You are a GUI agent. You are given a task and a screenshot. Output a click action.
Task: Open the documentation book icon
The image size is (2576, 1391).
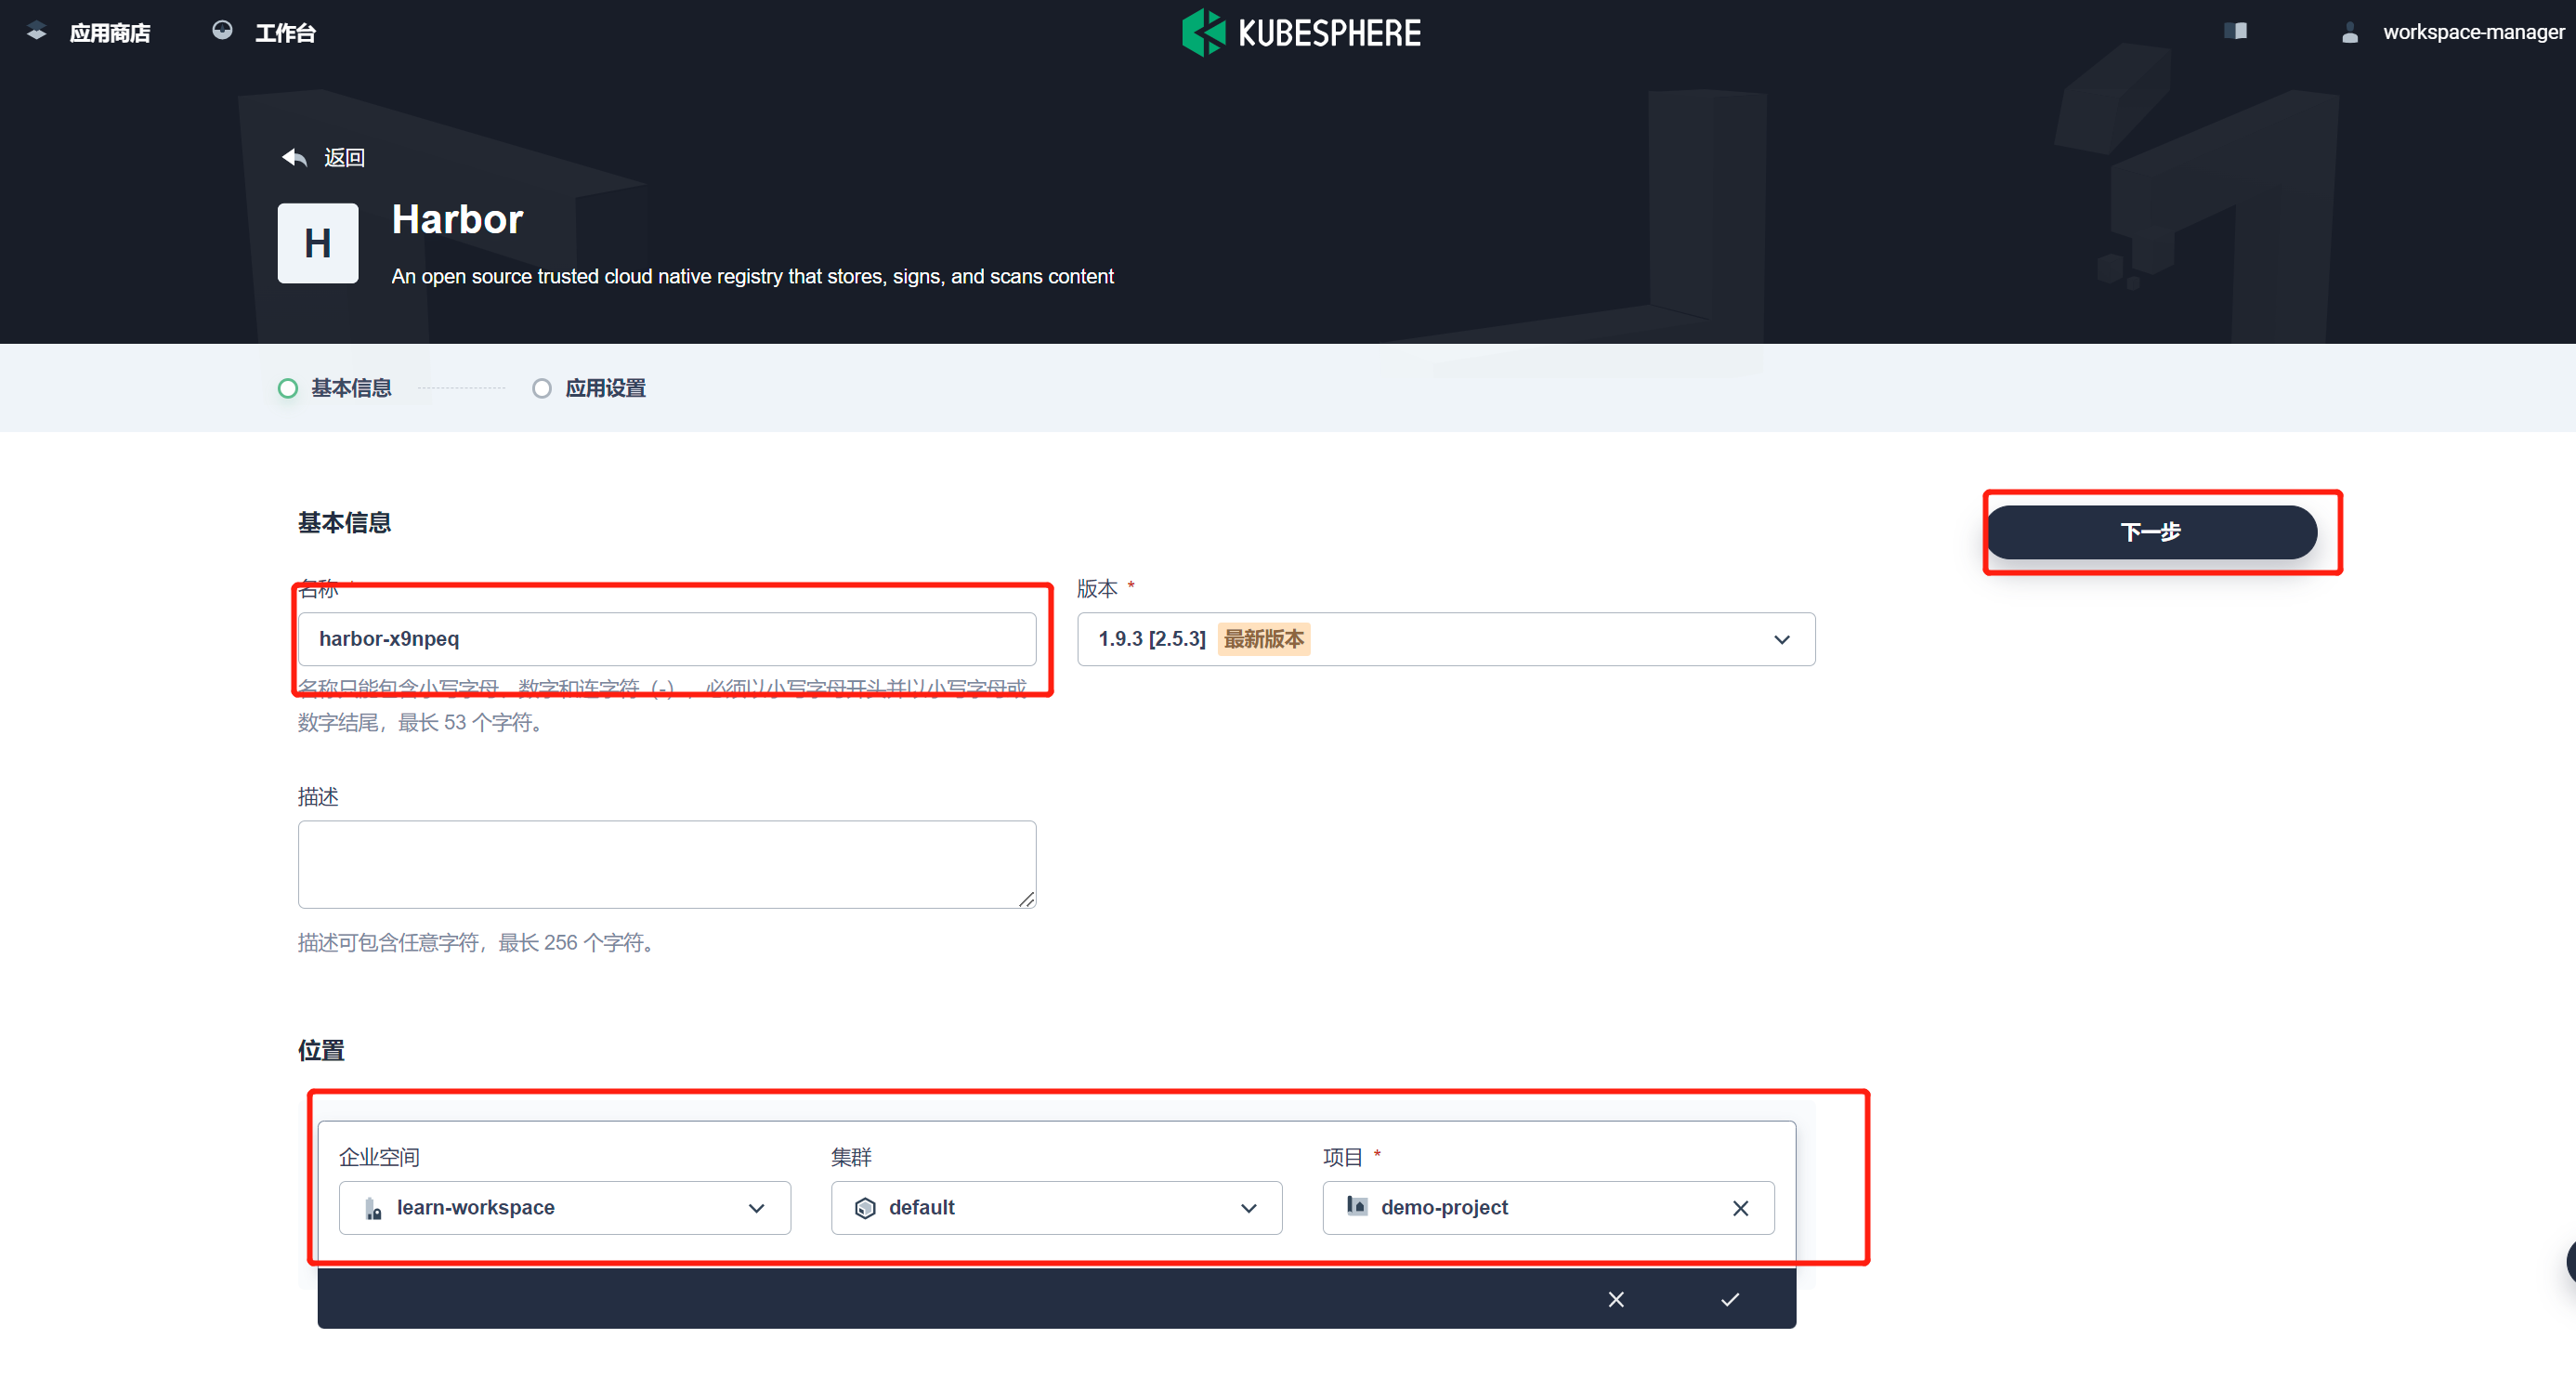coord(2236,31)
